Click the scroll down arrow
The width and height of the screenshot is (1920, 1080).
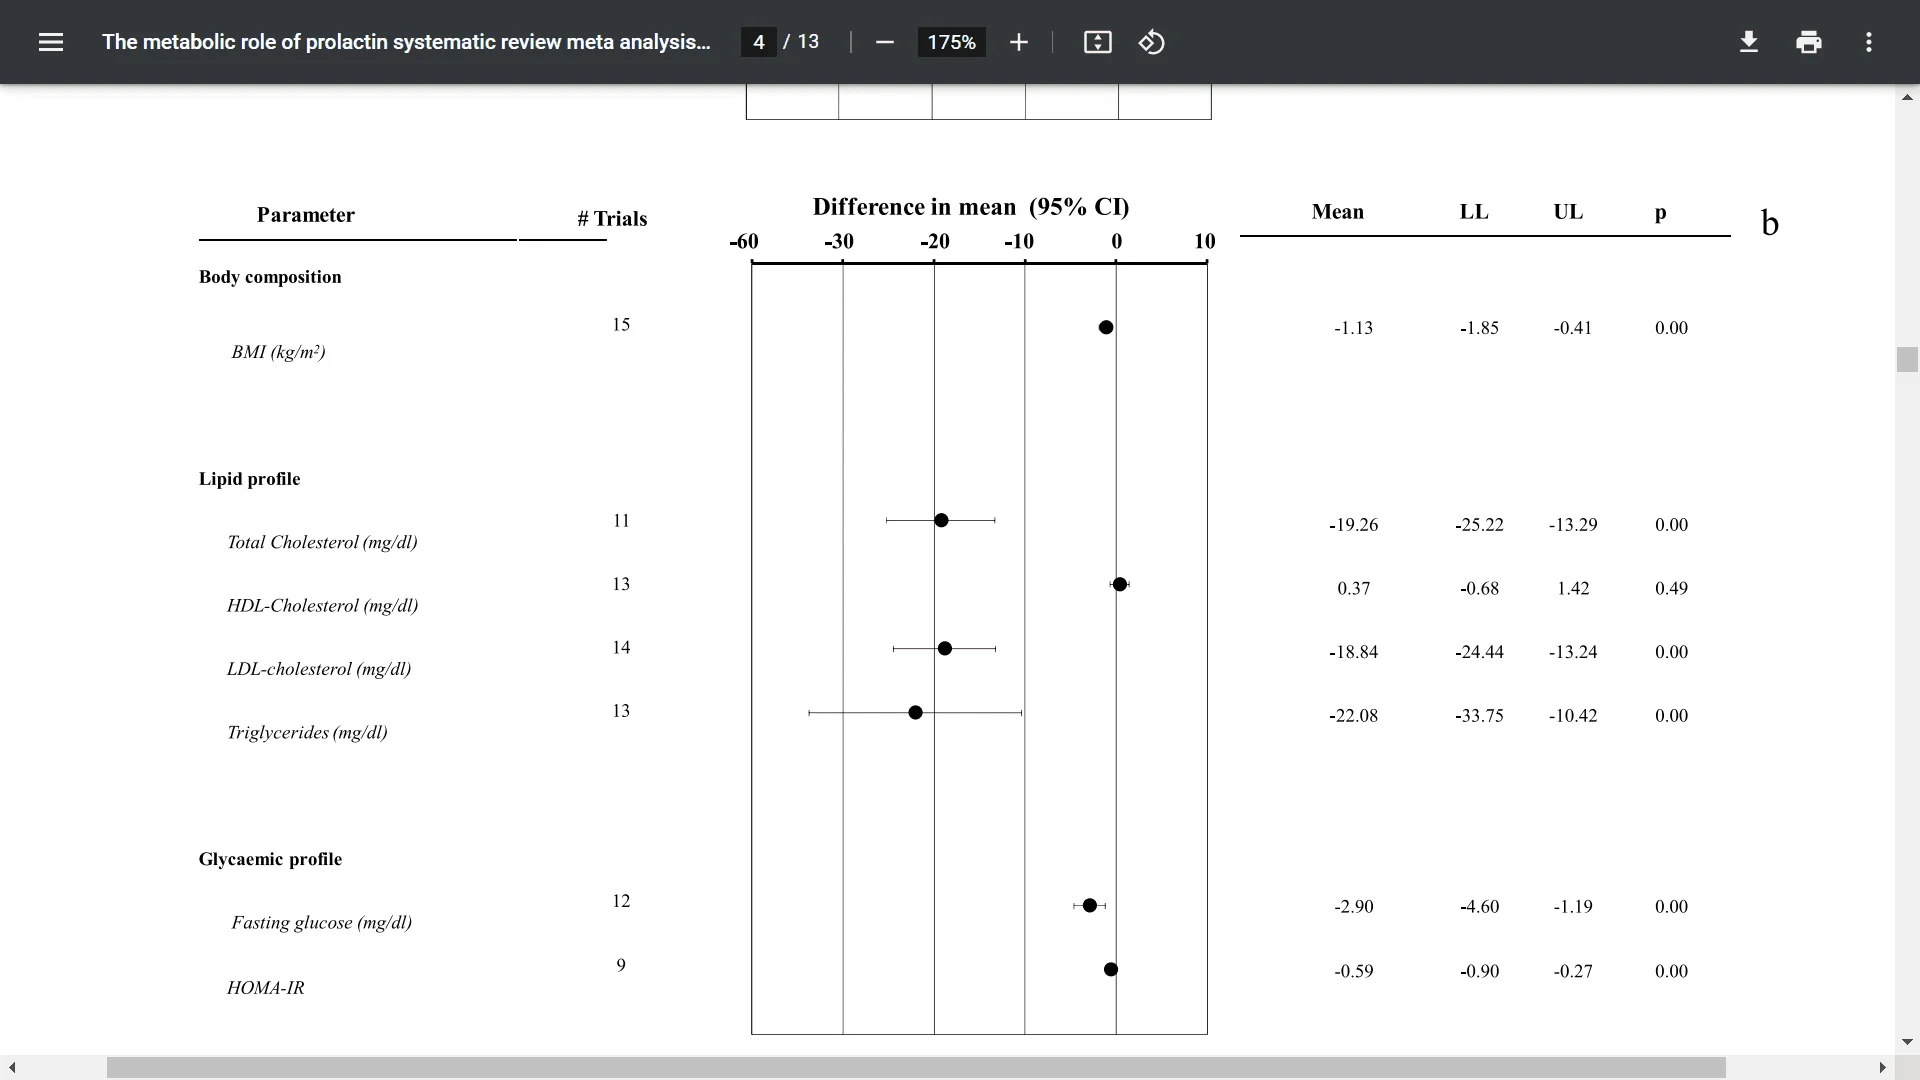(1907, 1042)
